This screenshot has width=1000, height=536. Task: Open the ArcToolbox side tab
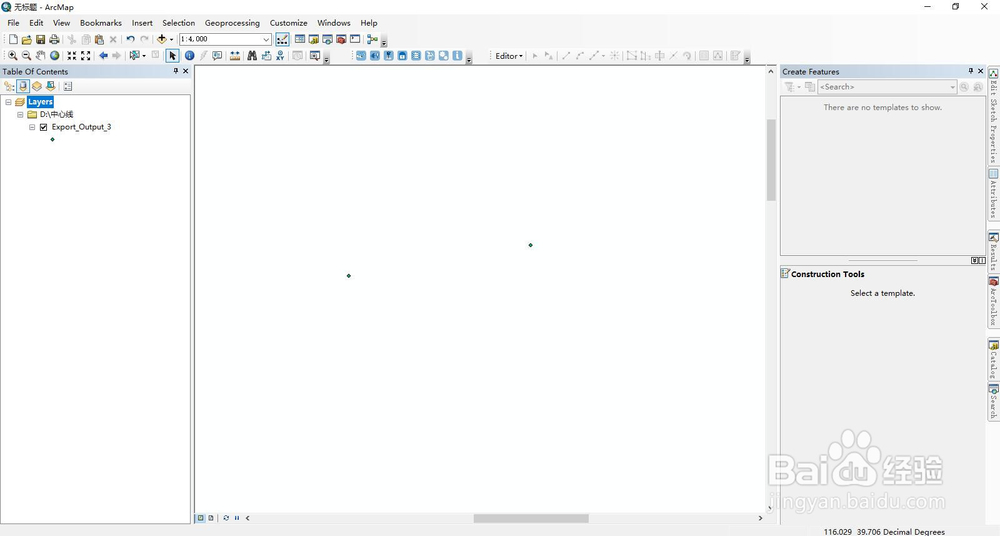[x=994, y=301]
